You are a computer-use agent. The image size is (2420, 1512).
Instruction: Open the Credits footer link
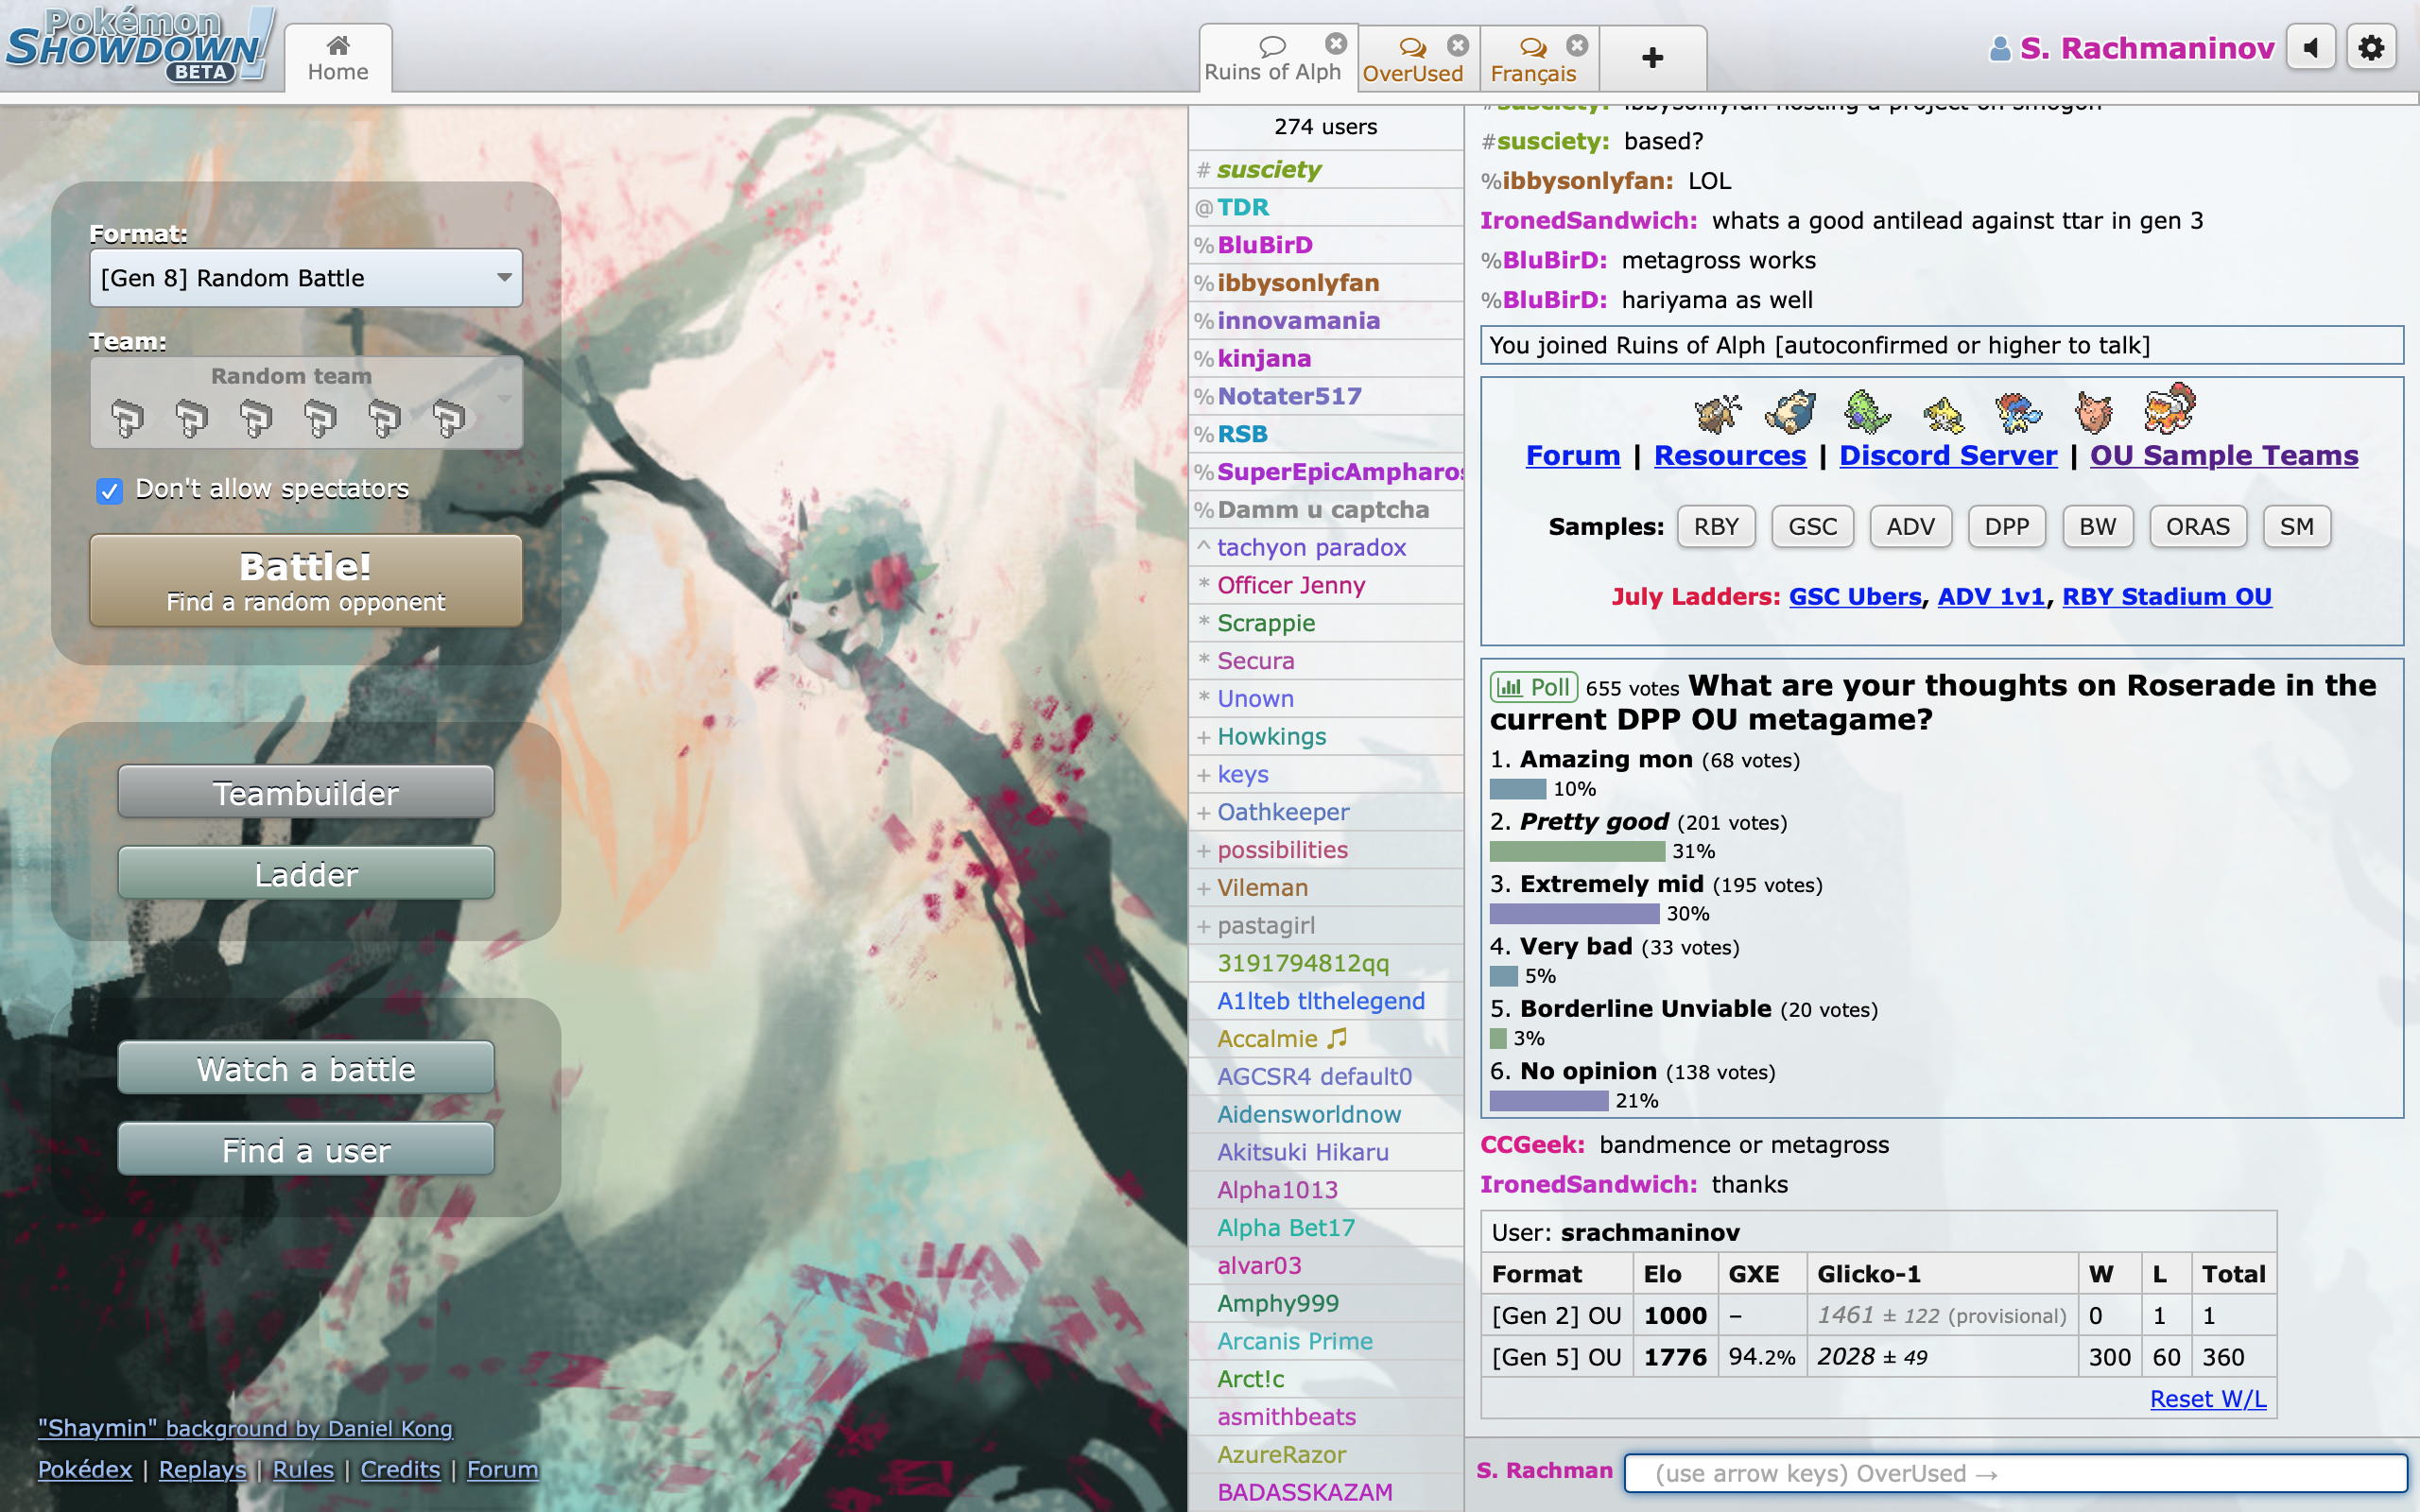[400, 1469]
